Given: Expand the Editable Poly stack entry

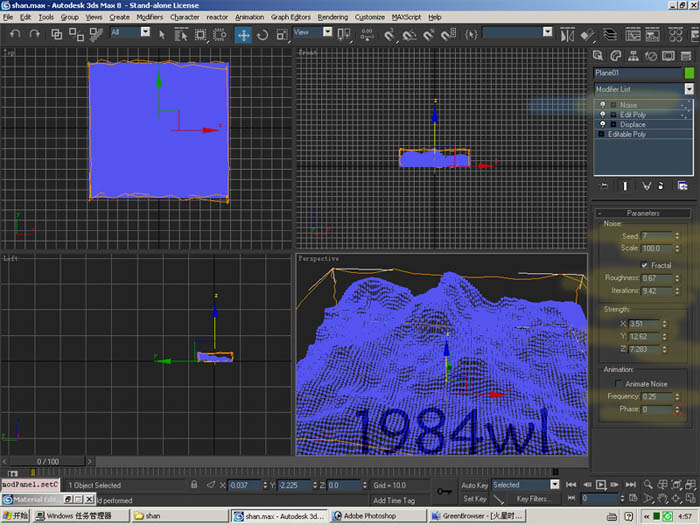Looking at the screenshot, I should click(x=601, y=134).
